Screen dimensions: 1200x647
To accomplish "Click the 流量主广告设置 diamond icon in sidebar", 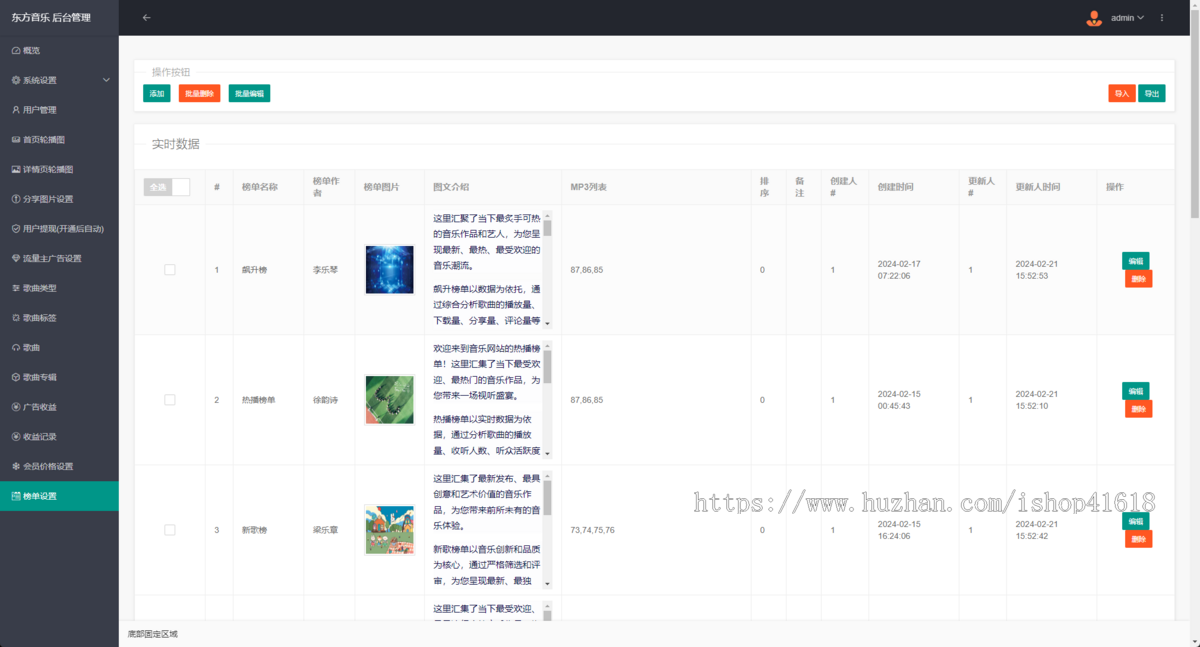I will pos(16,258).
